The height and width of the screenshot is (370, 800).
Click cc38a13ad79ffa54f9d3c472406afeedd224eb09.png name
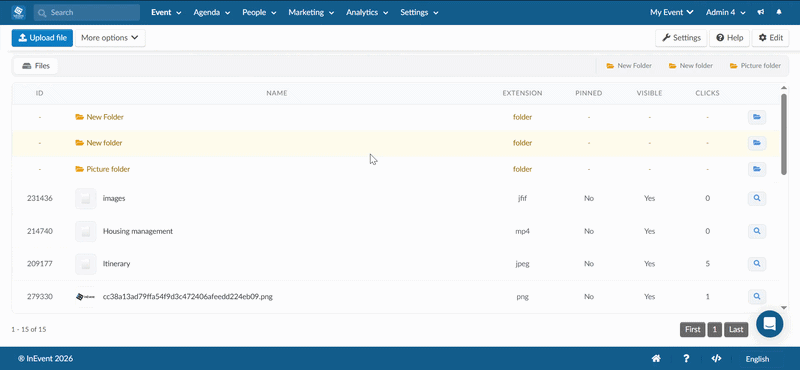click(x=188, y=297)
